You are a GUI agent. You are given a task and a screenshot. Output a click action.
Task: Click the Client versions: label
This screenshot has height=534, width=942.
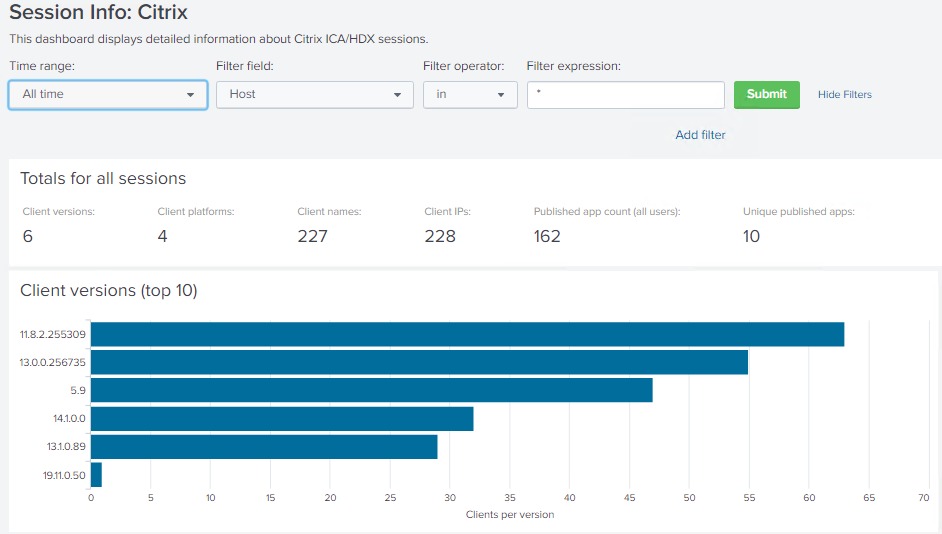click(x=59, y=211)
